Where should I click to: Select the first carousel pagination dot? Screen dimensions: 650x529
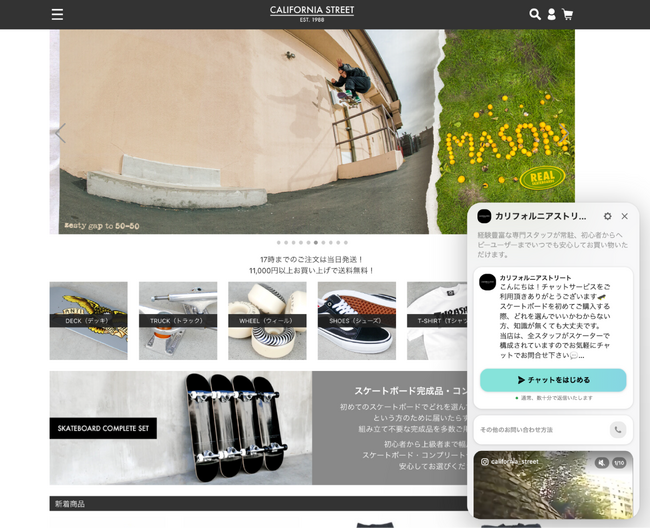coord(278,242)
